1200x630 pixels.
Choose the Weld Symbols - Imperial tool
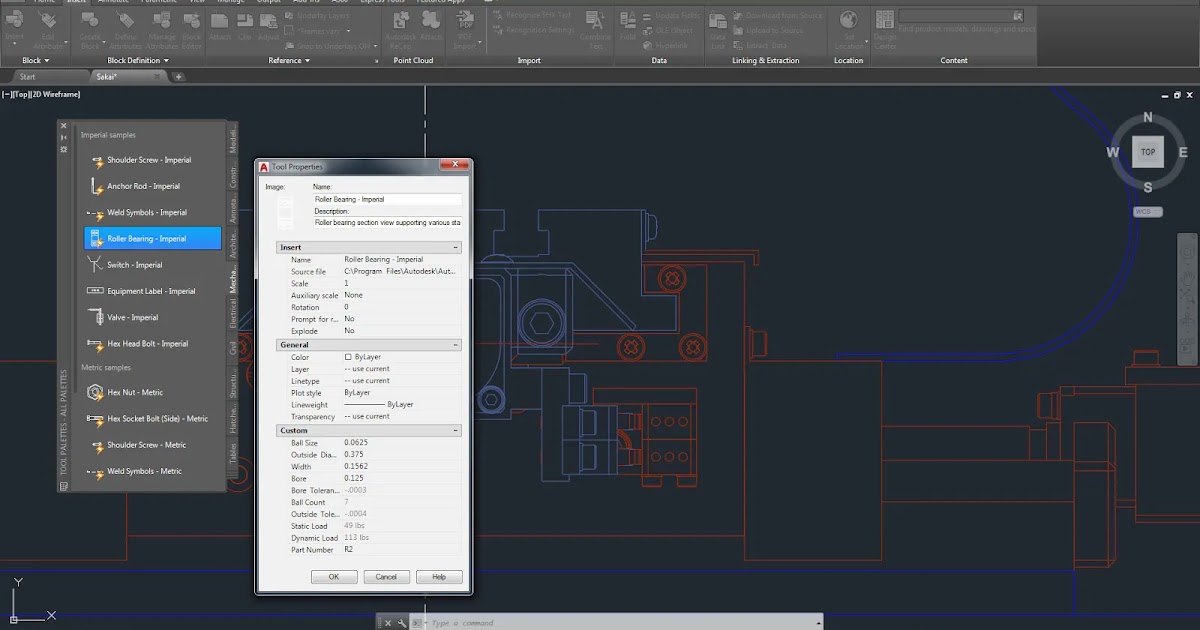[147, 213]
